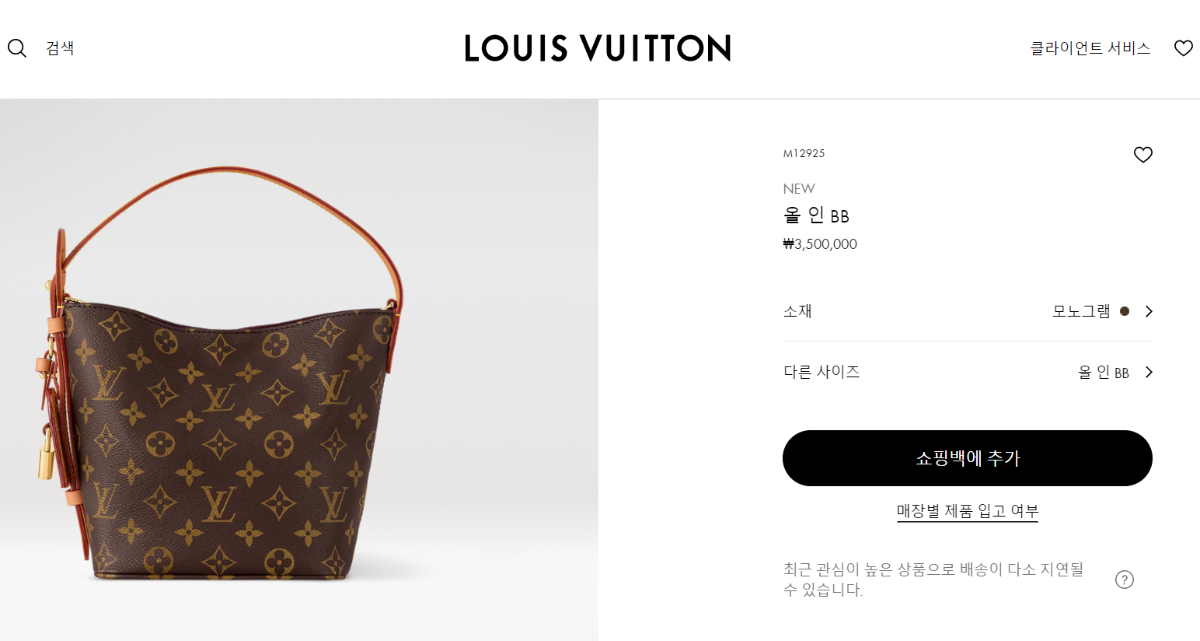
Task: Open 클라이언트 서비스 menu
Action: click(x=1090, y=48)
